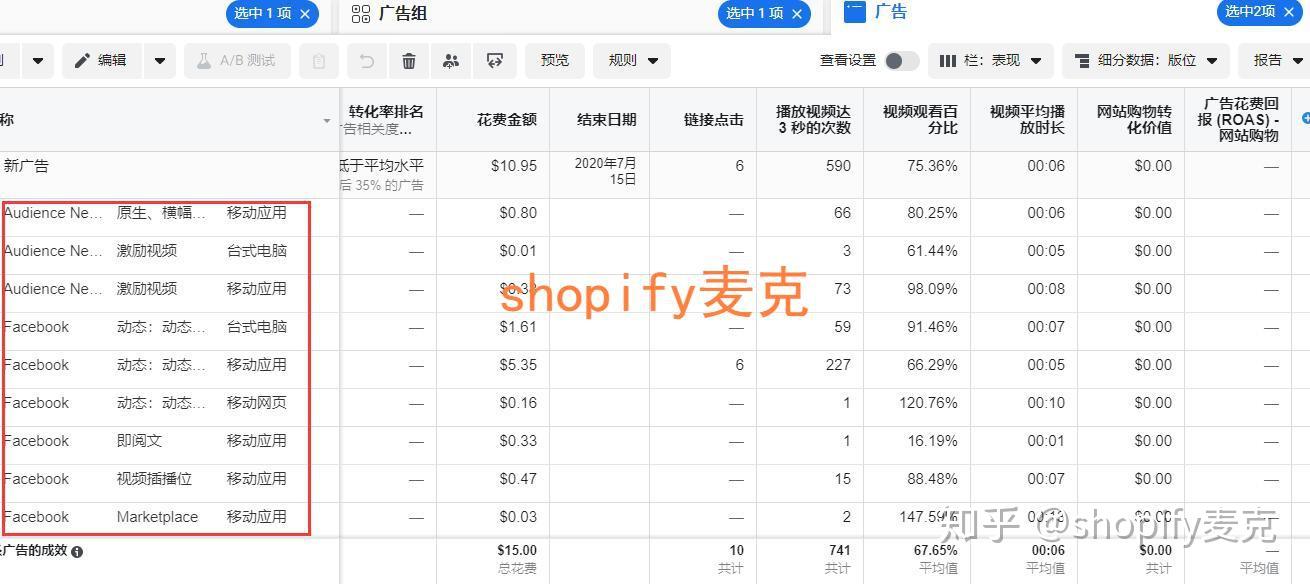The height and width of the screenshot is (584, 1310).
Task: Clear the 选中2项 selection pill
Action: [1288, 12]
